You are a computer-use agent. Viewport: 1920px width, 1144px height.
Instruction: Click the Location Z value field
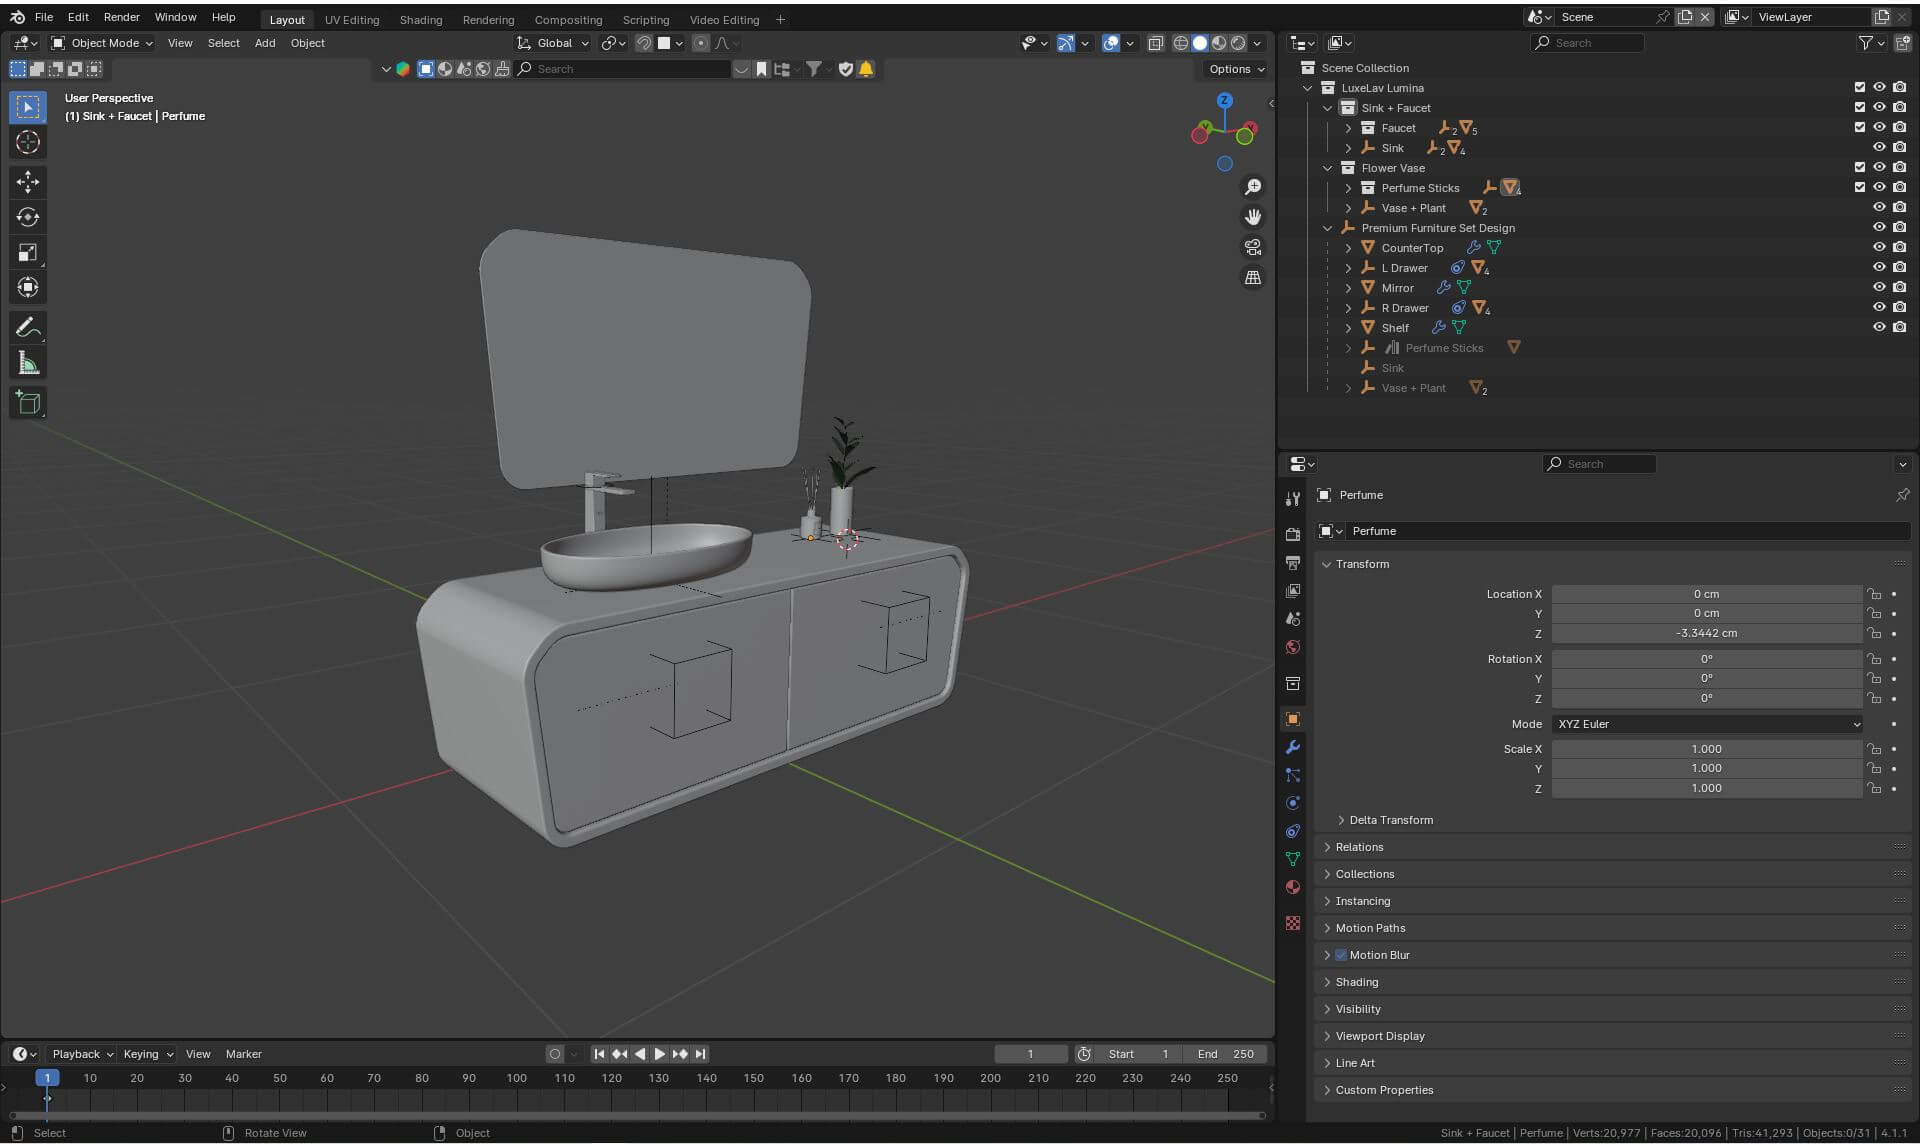tap(1706, 633)
